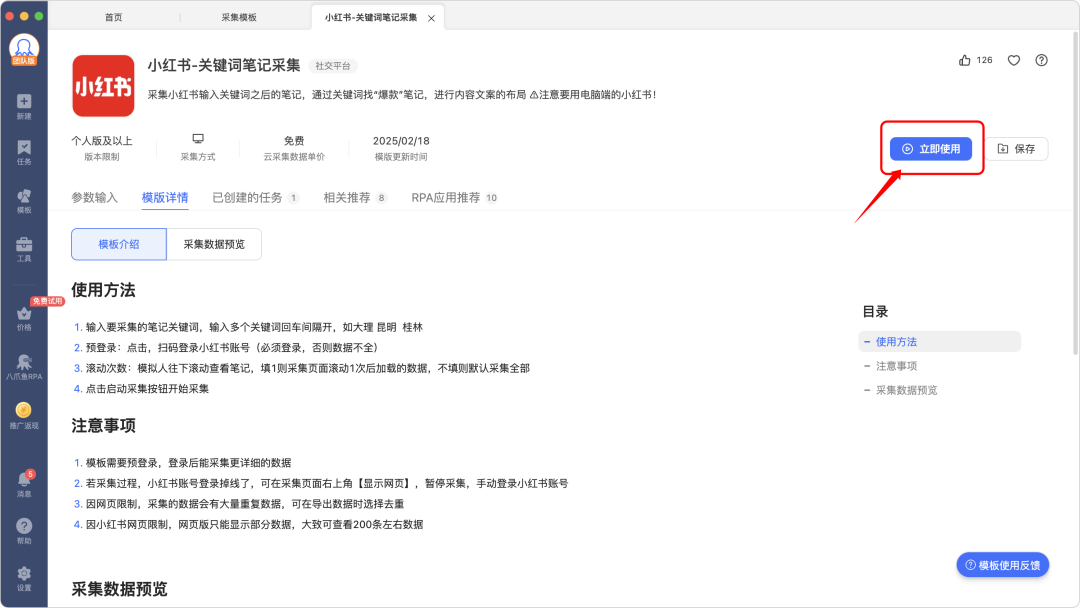
Task: Switch to the 采集模板 tab
Action: (239, 17)
